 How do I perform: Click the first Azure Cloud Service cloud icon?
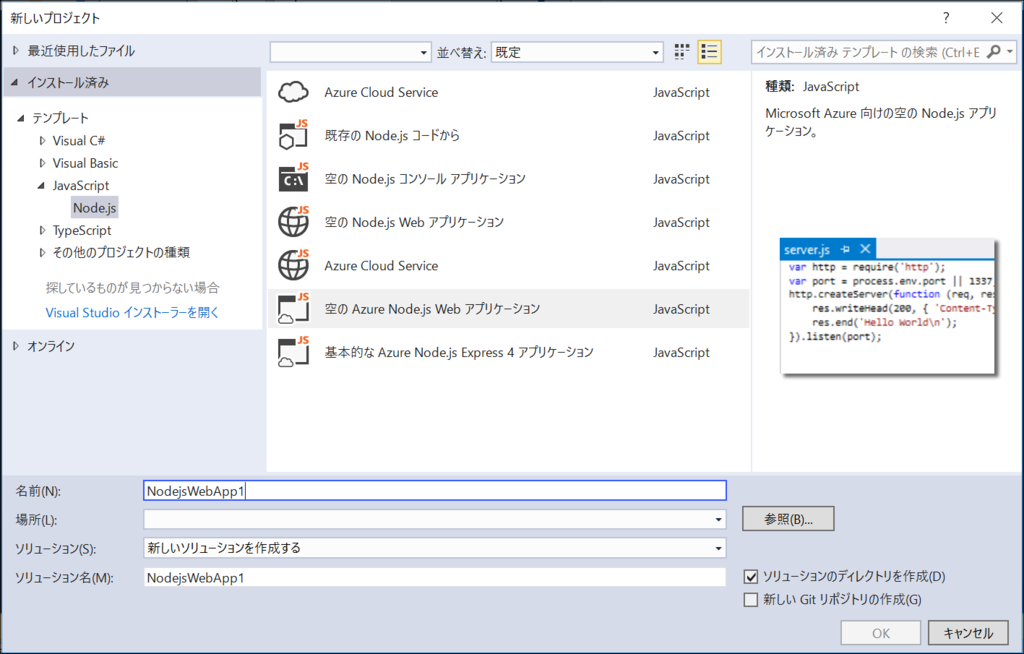(293, 92)
